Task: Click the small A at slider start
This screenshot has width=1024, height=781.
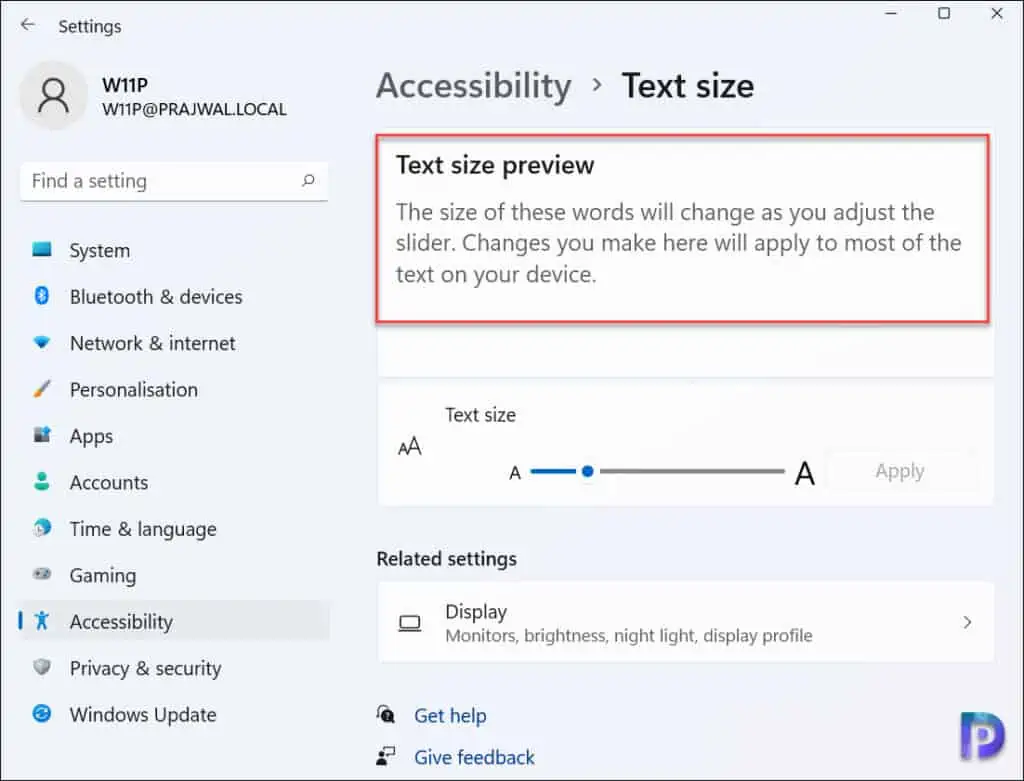Action: (515, 473)
